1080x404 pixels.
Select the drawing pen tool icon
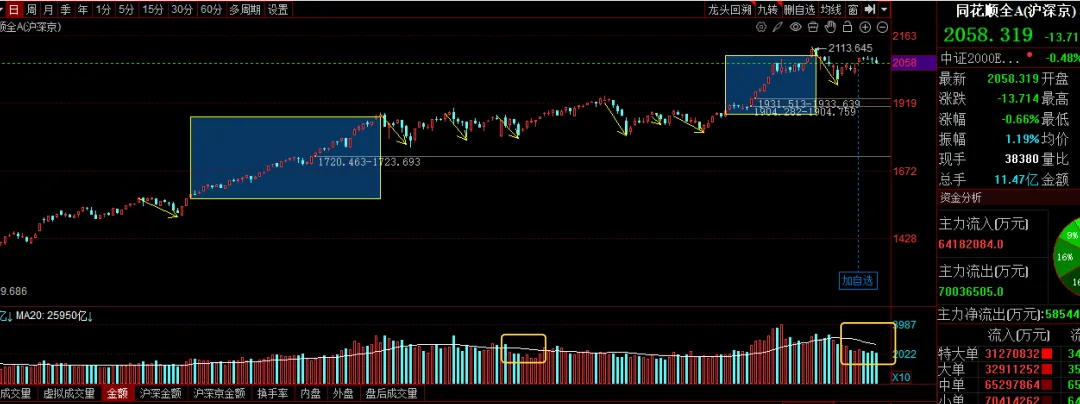(x=778, y=27)
